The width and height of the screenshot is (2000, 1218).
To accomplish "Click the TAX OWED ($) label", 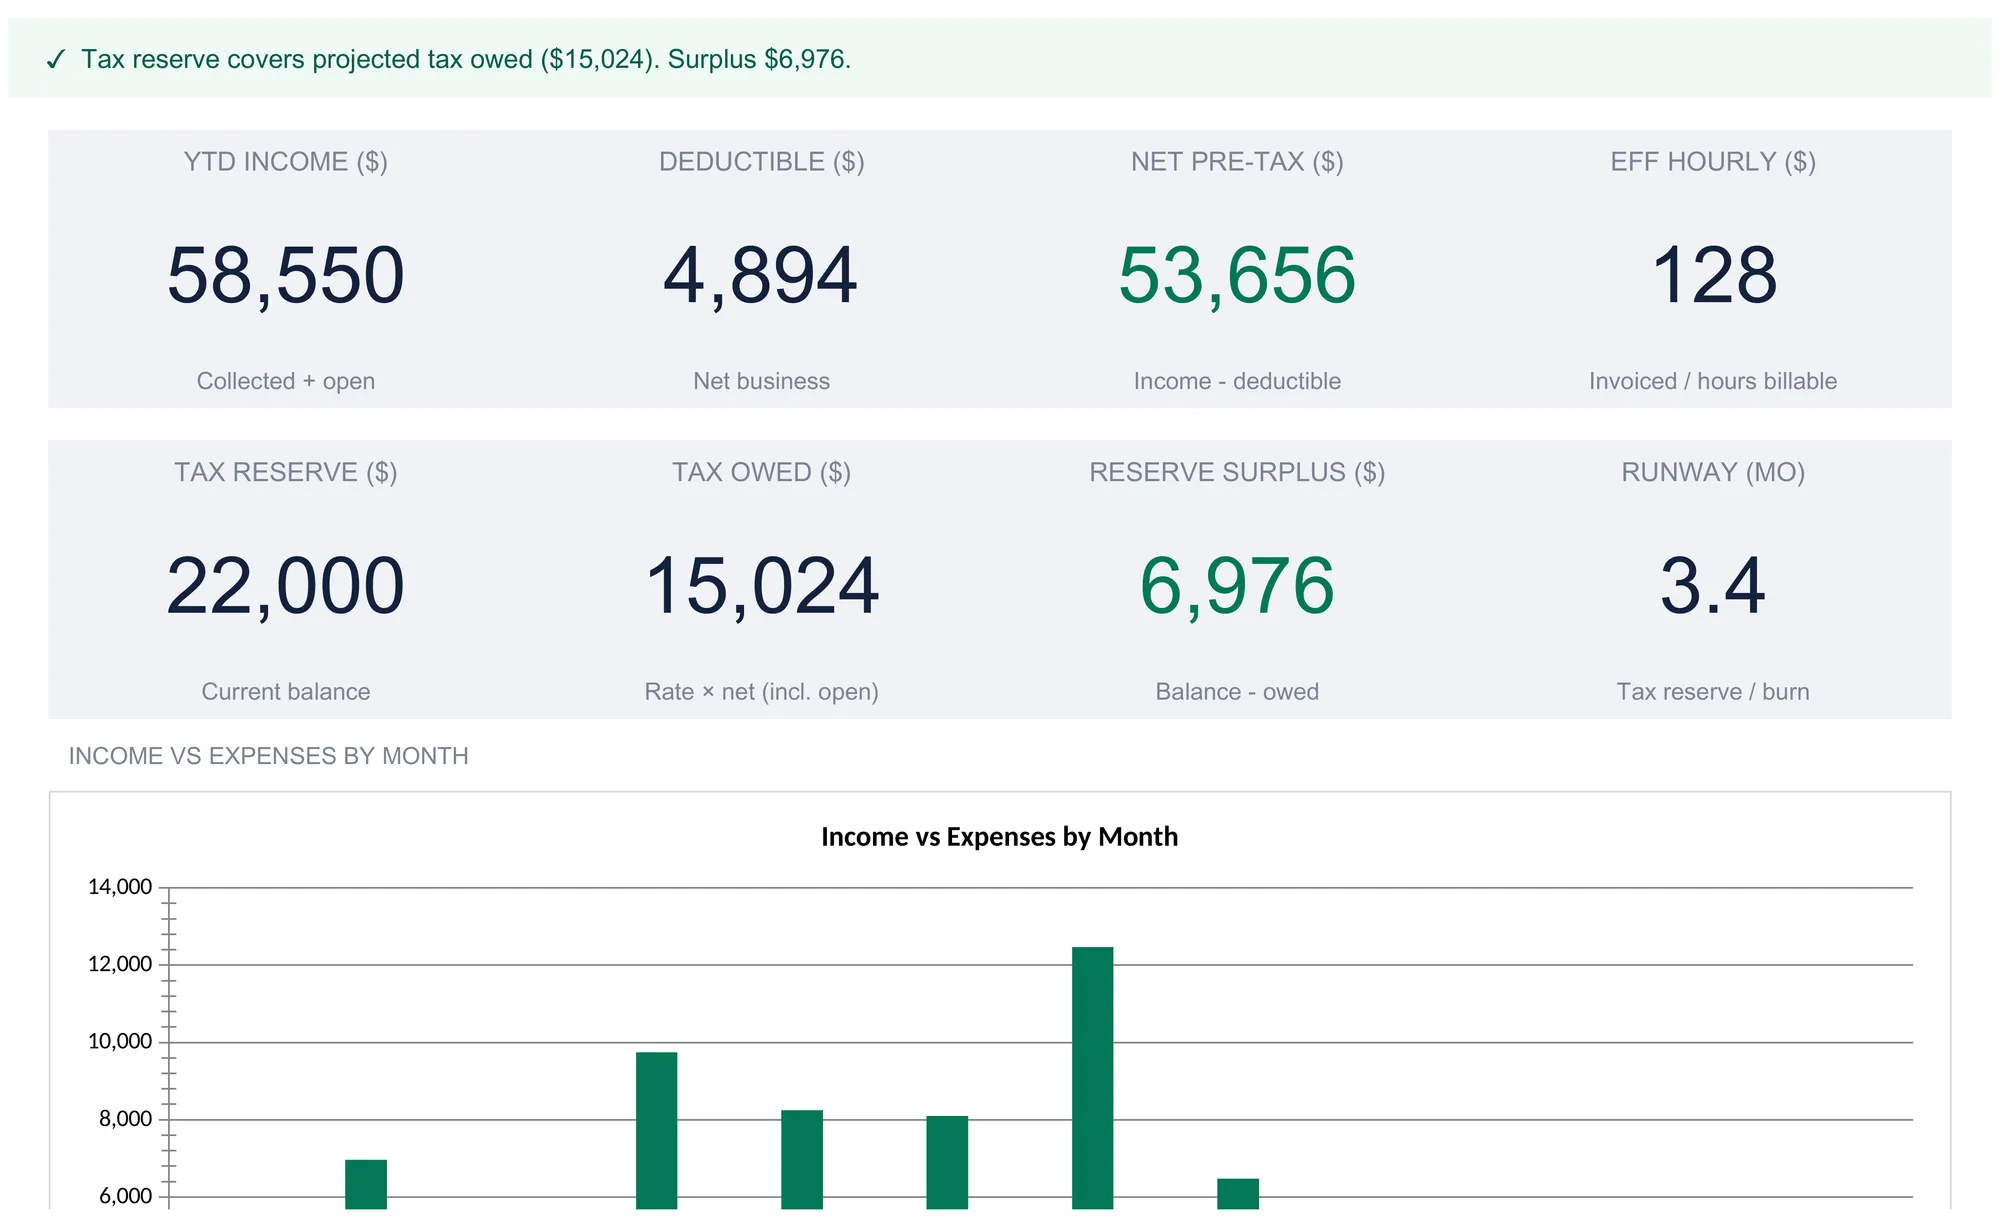I will pyautogui.click(x=762, y=472).
